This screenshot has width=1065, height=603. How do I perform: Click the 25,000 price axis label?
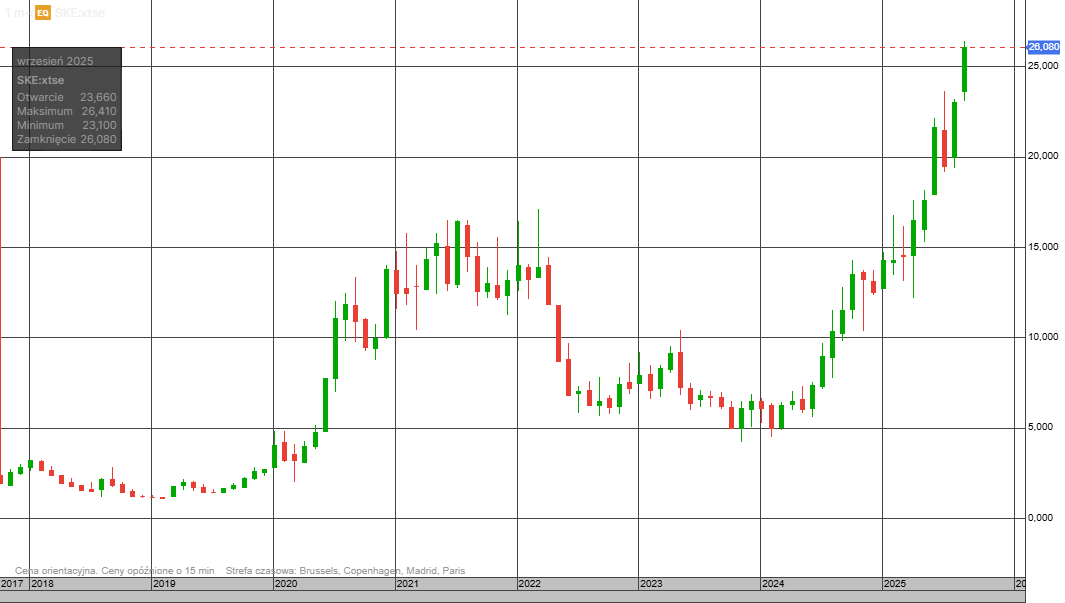pos(1043,66)
